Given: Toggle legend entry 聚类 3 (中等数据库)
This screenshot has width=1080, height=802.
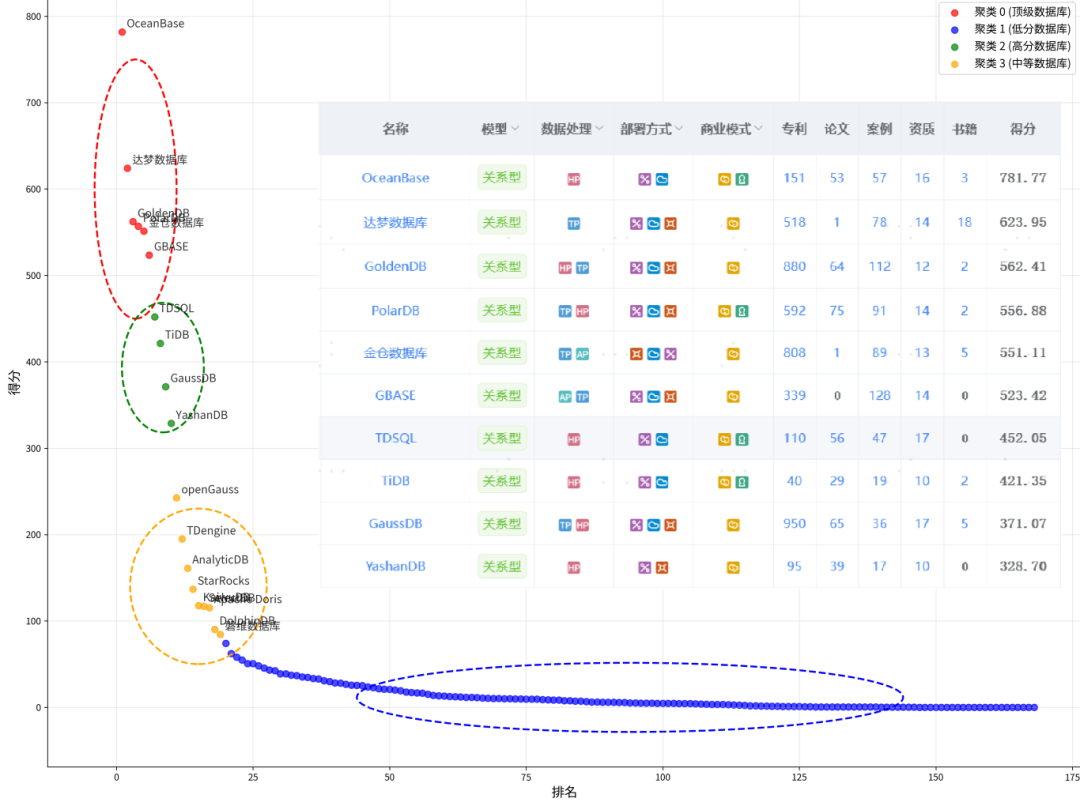Looking at the screenshot, I should pyautogui.click(x=1010, y=63).
